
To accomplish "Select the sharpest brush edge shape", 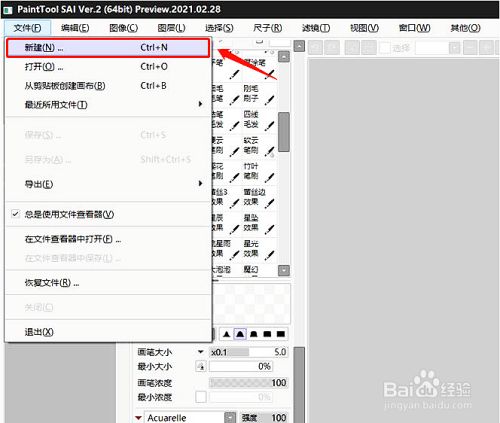I will [x=227, y=334].
